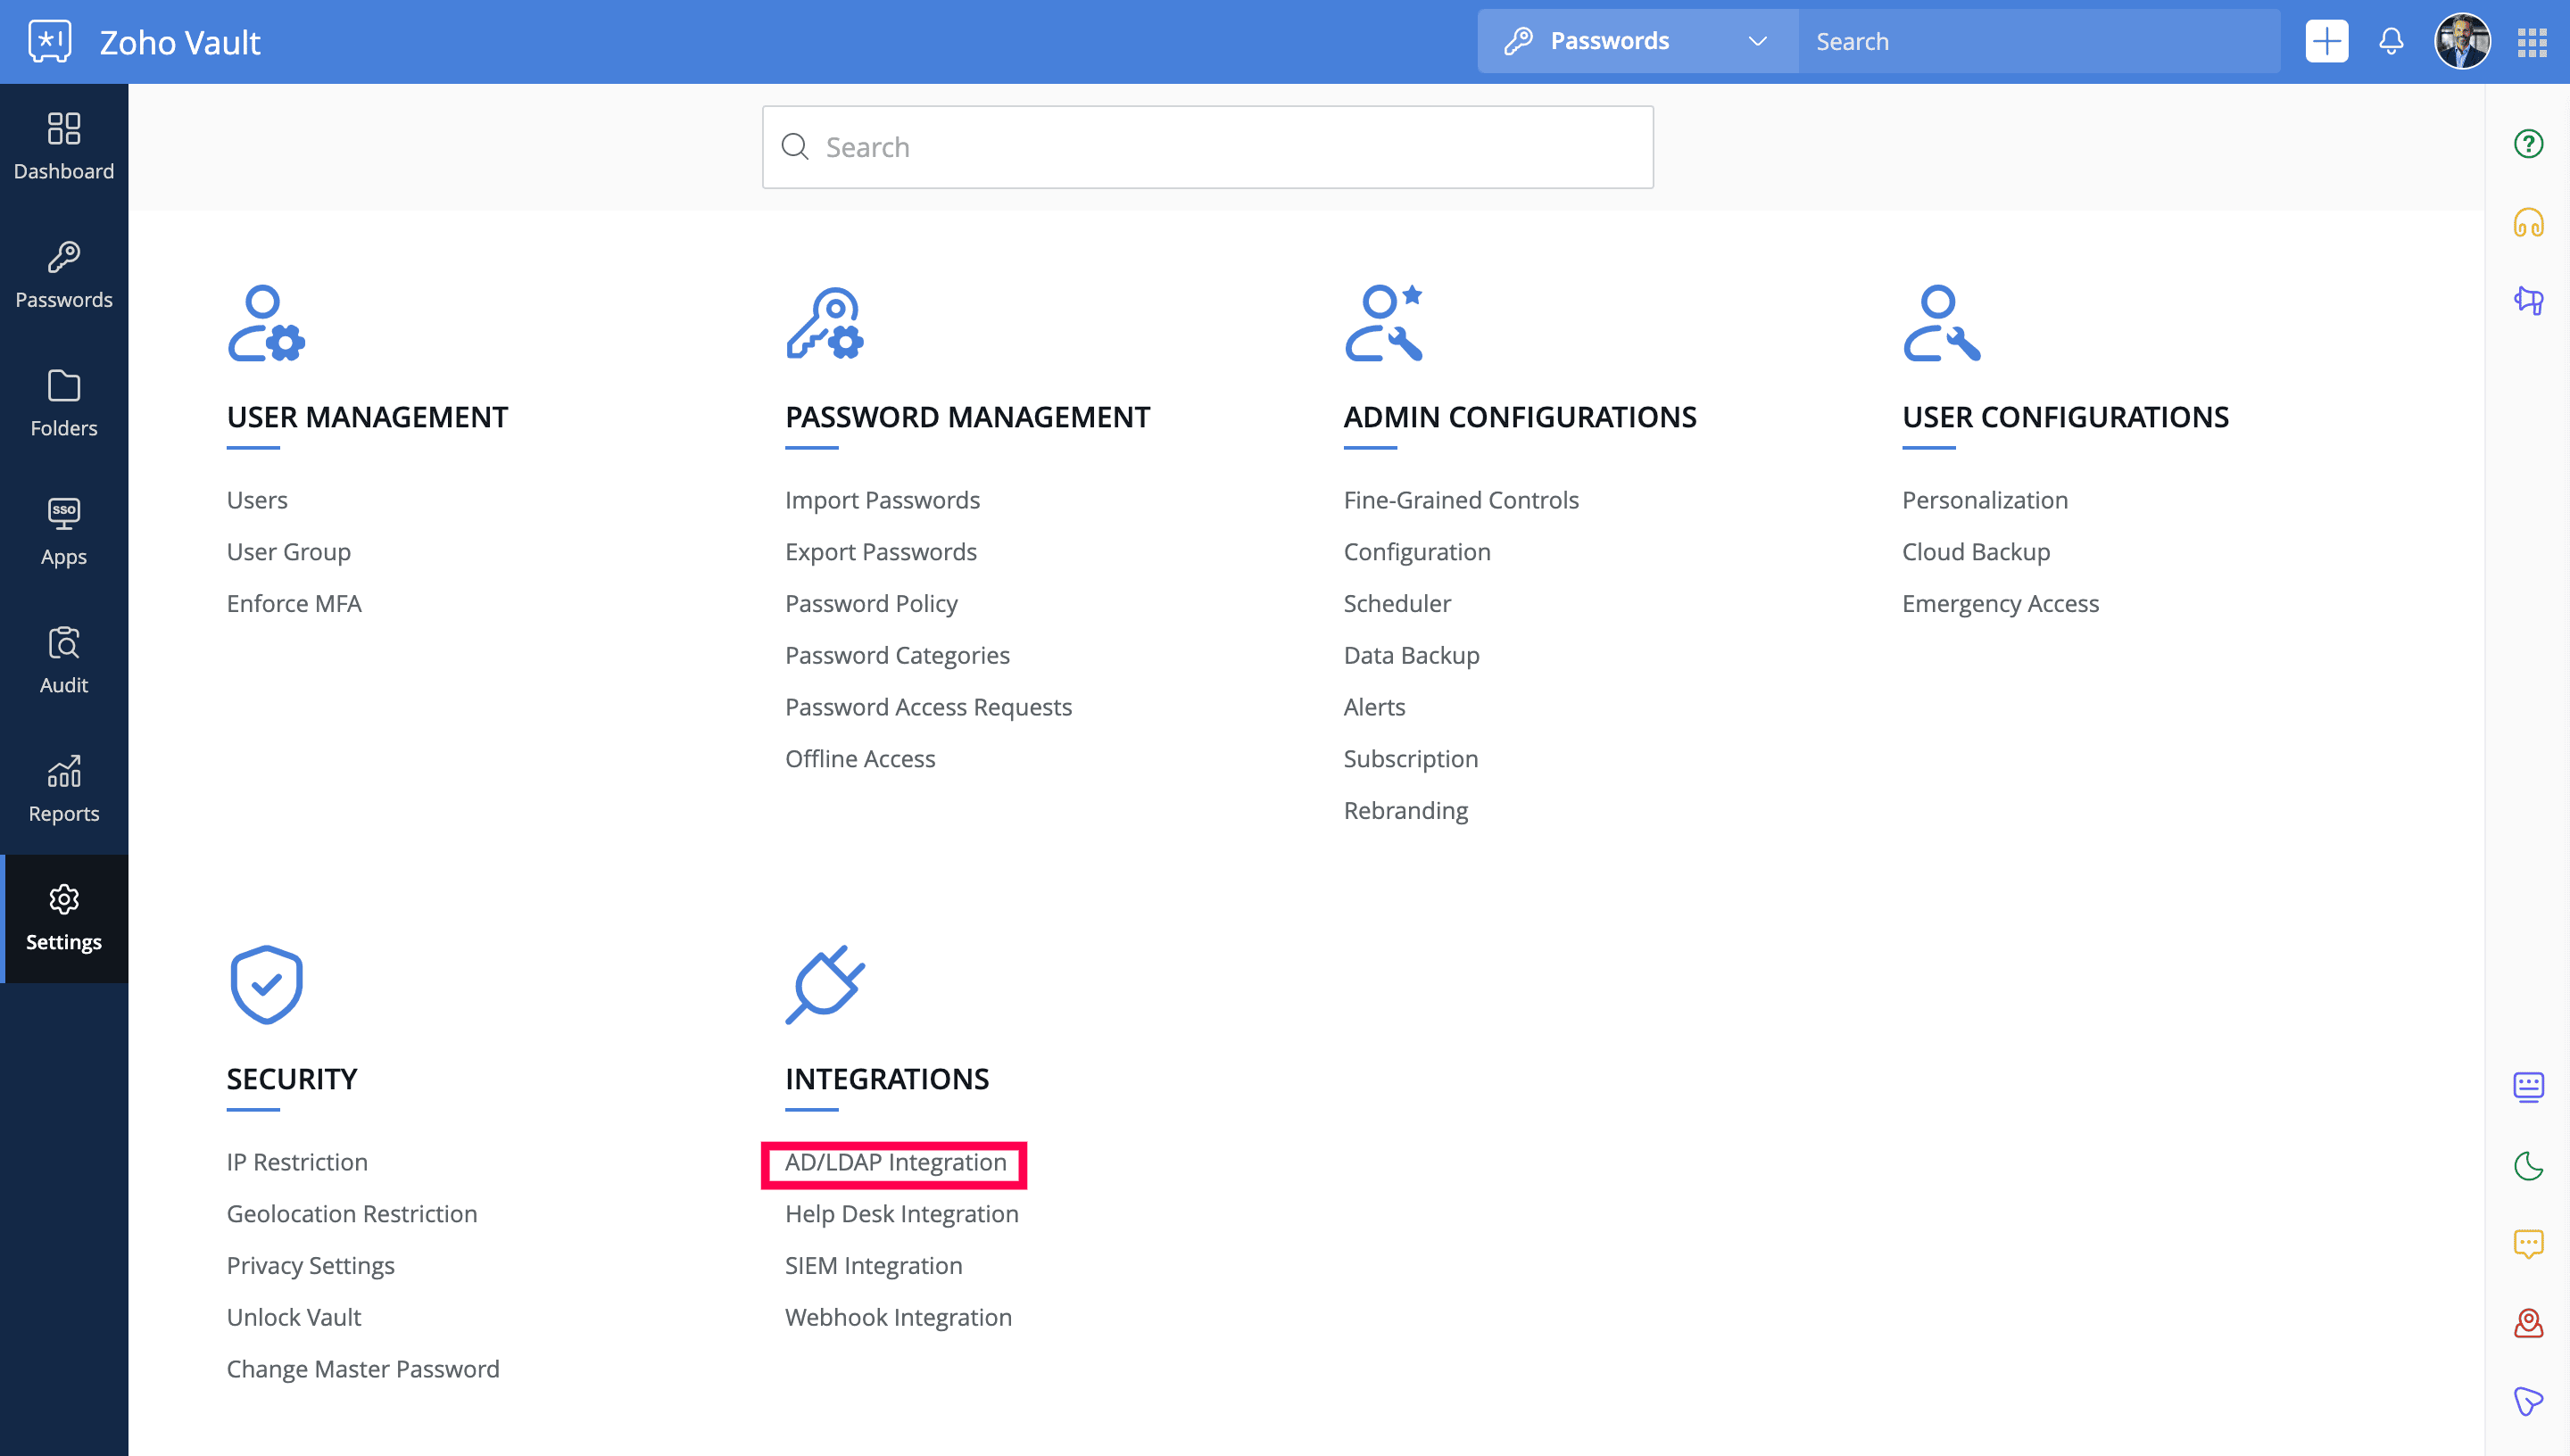Open Enforce MFA settings link
Image resolution: width=2570 pixels, height=1456 pixels.
click(x=294, y=603)
